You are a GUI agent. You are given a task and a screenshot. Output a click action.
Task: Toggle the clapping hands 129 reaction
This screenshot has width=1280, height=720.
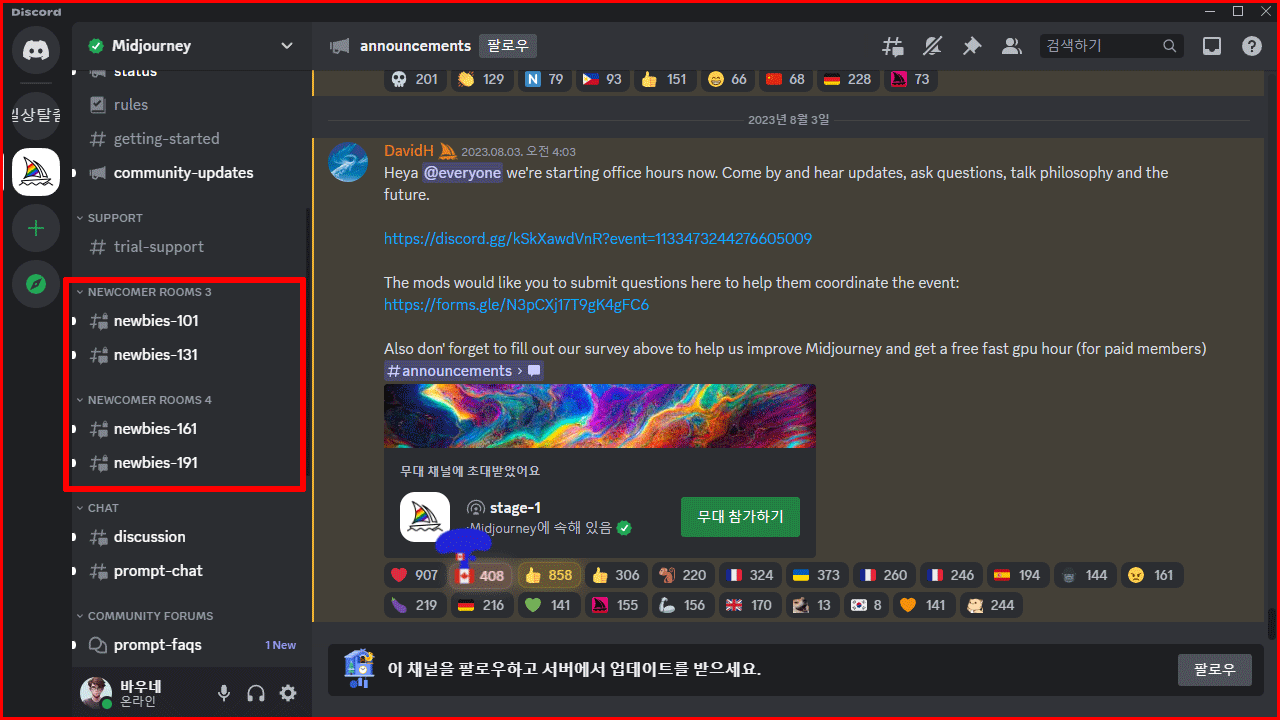481,79
